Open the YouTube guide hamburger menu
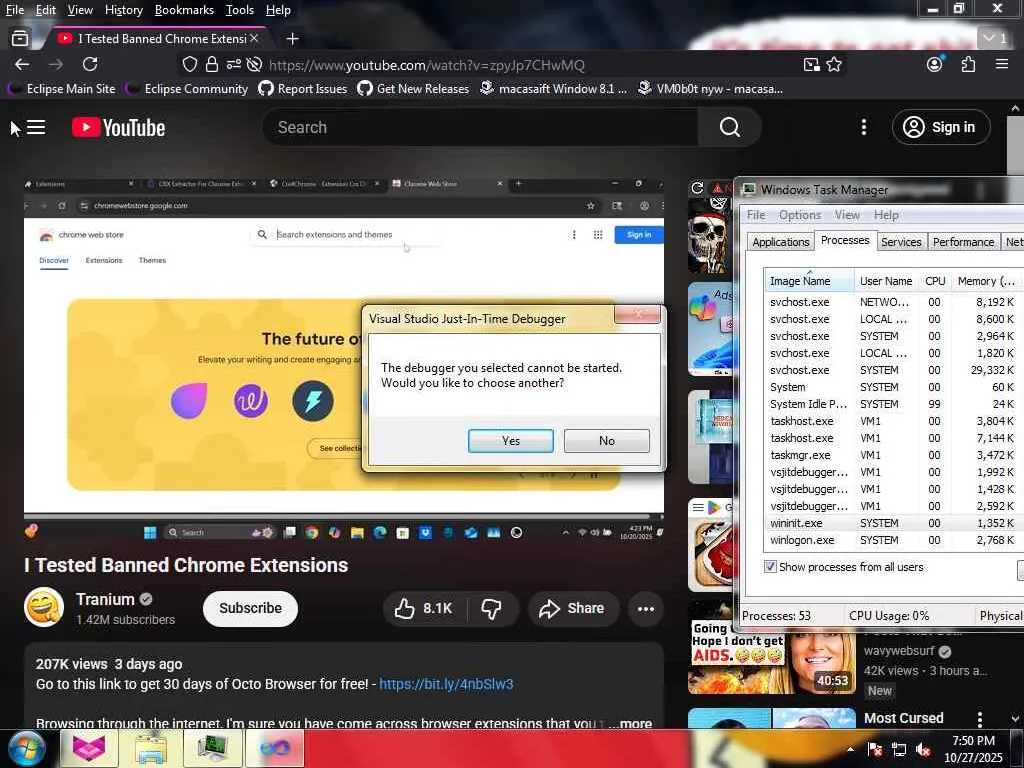 coord(36,127)
